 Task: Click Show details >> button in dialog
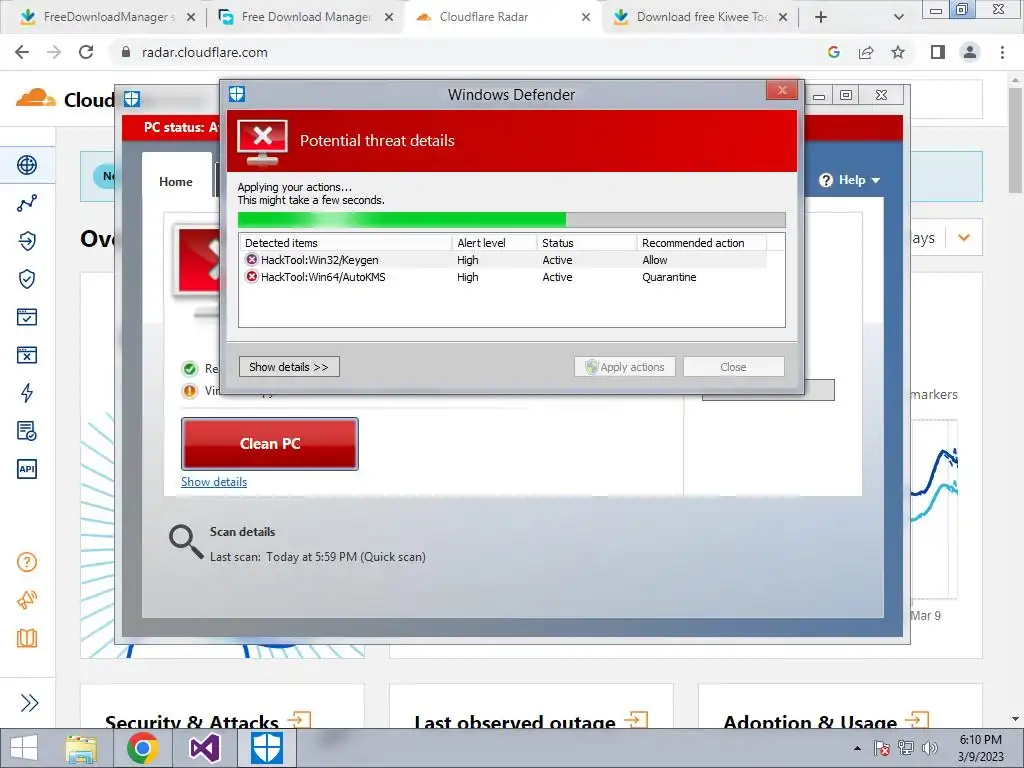tap(289, 367)
